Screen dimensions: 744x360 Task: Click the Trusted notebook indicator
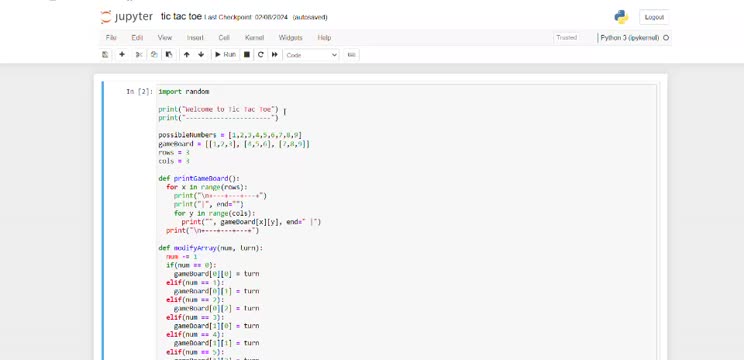(567, 37)
